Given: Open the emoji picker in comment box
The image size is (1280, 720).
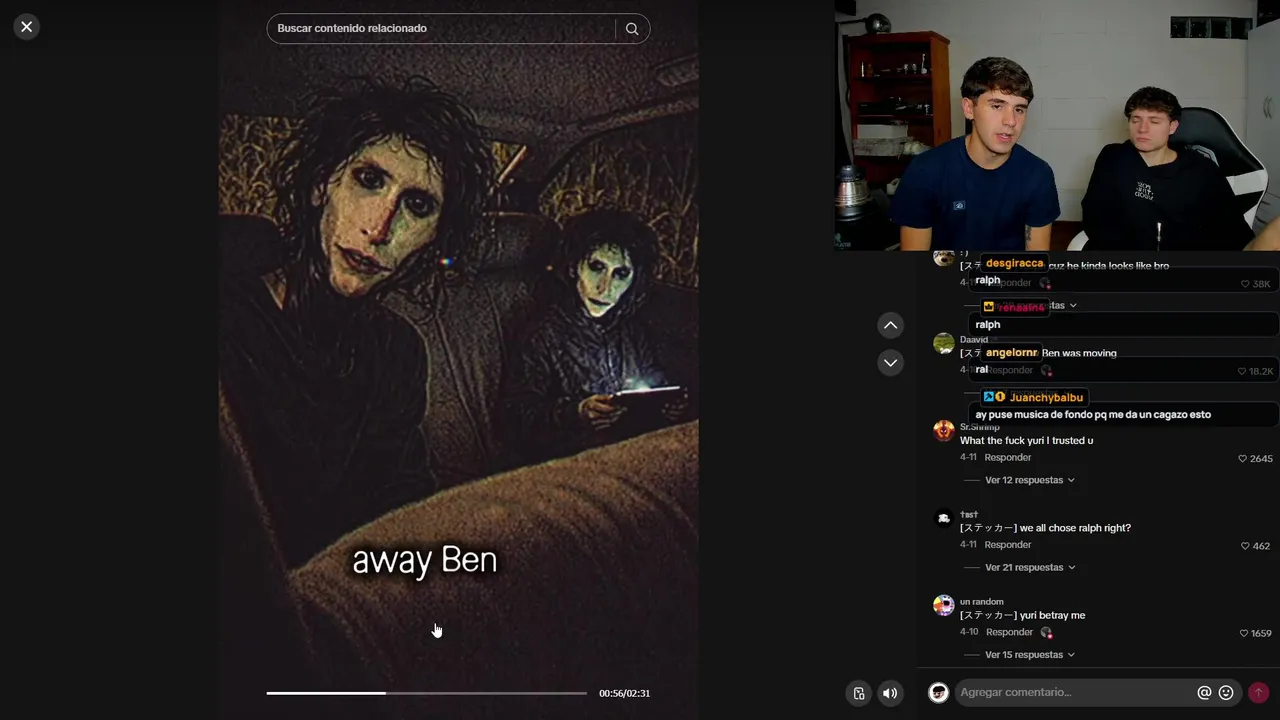Looking at the screenshot, I should (1226, 692).
